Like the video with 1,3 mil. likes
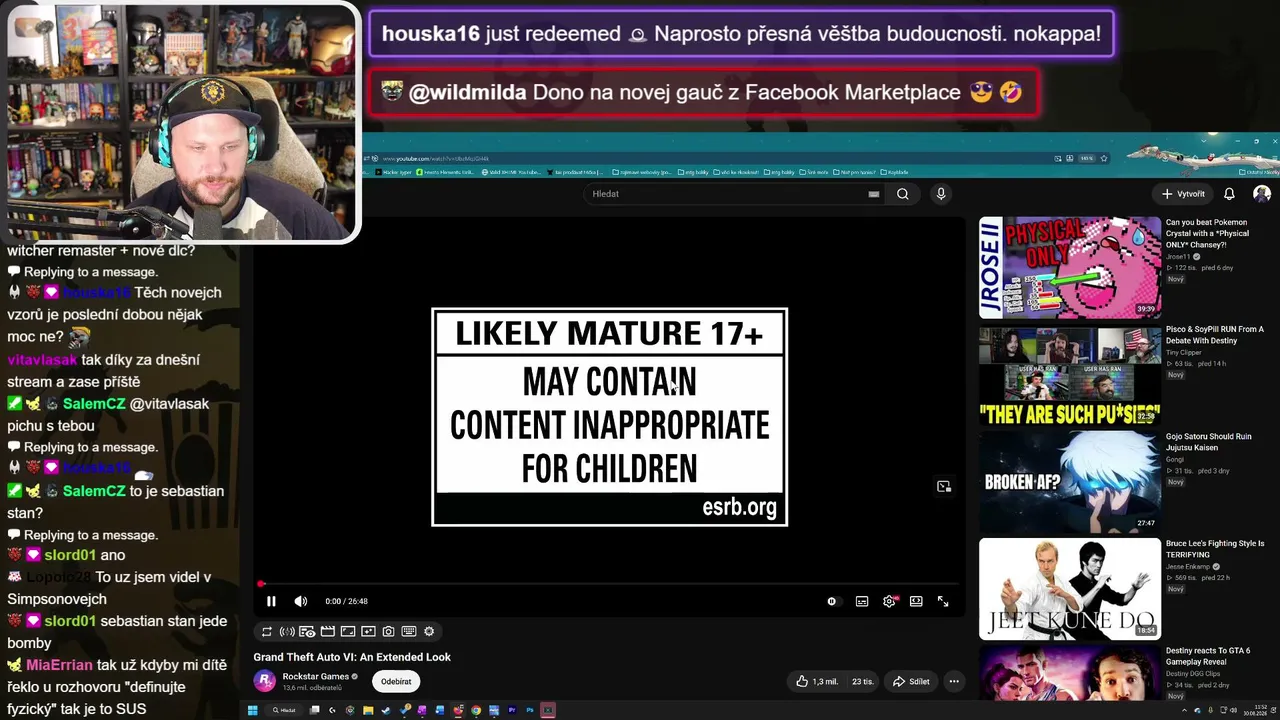Viewport: 1280px width, 720px height. click(x=817, y=681)
